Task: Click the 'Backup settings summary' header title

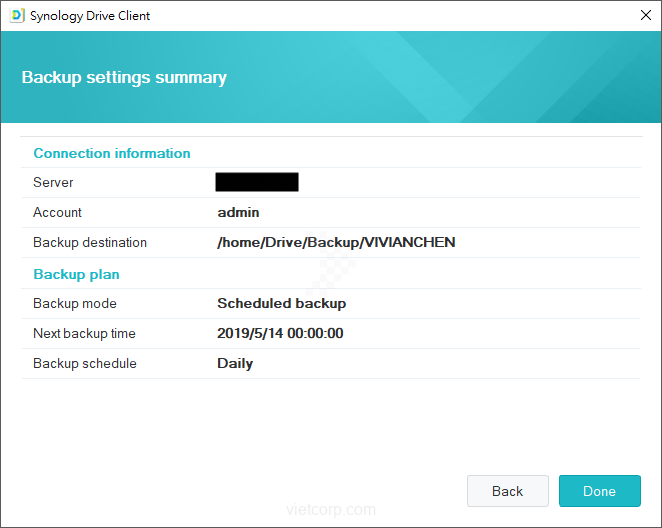Action: [124, 77]
